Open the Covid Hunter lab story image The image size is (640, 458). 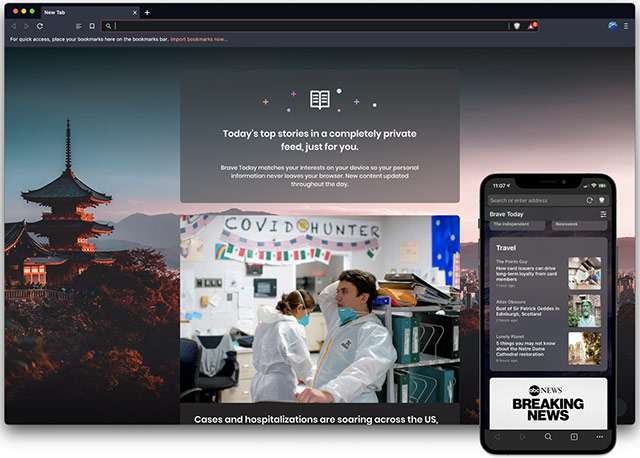coord(319,308)
